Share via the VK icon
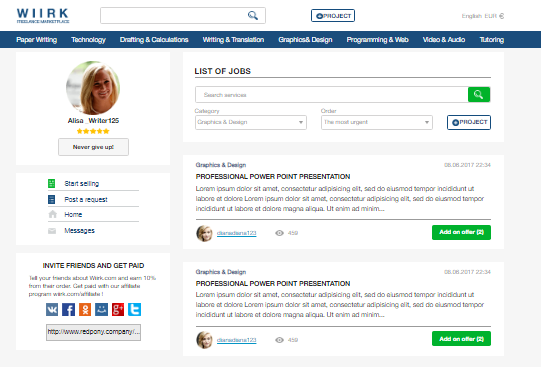The height and width of the screenshot is (367, 541). click(x=52, y=309)
